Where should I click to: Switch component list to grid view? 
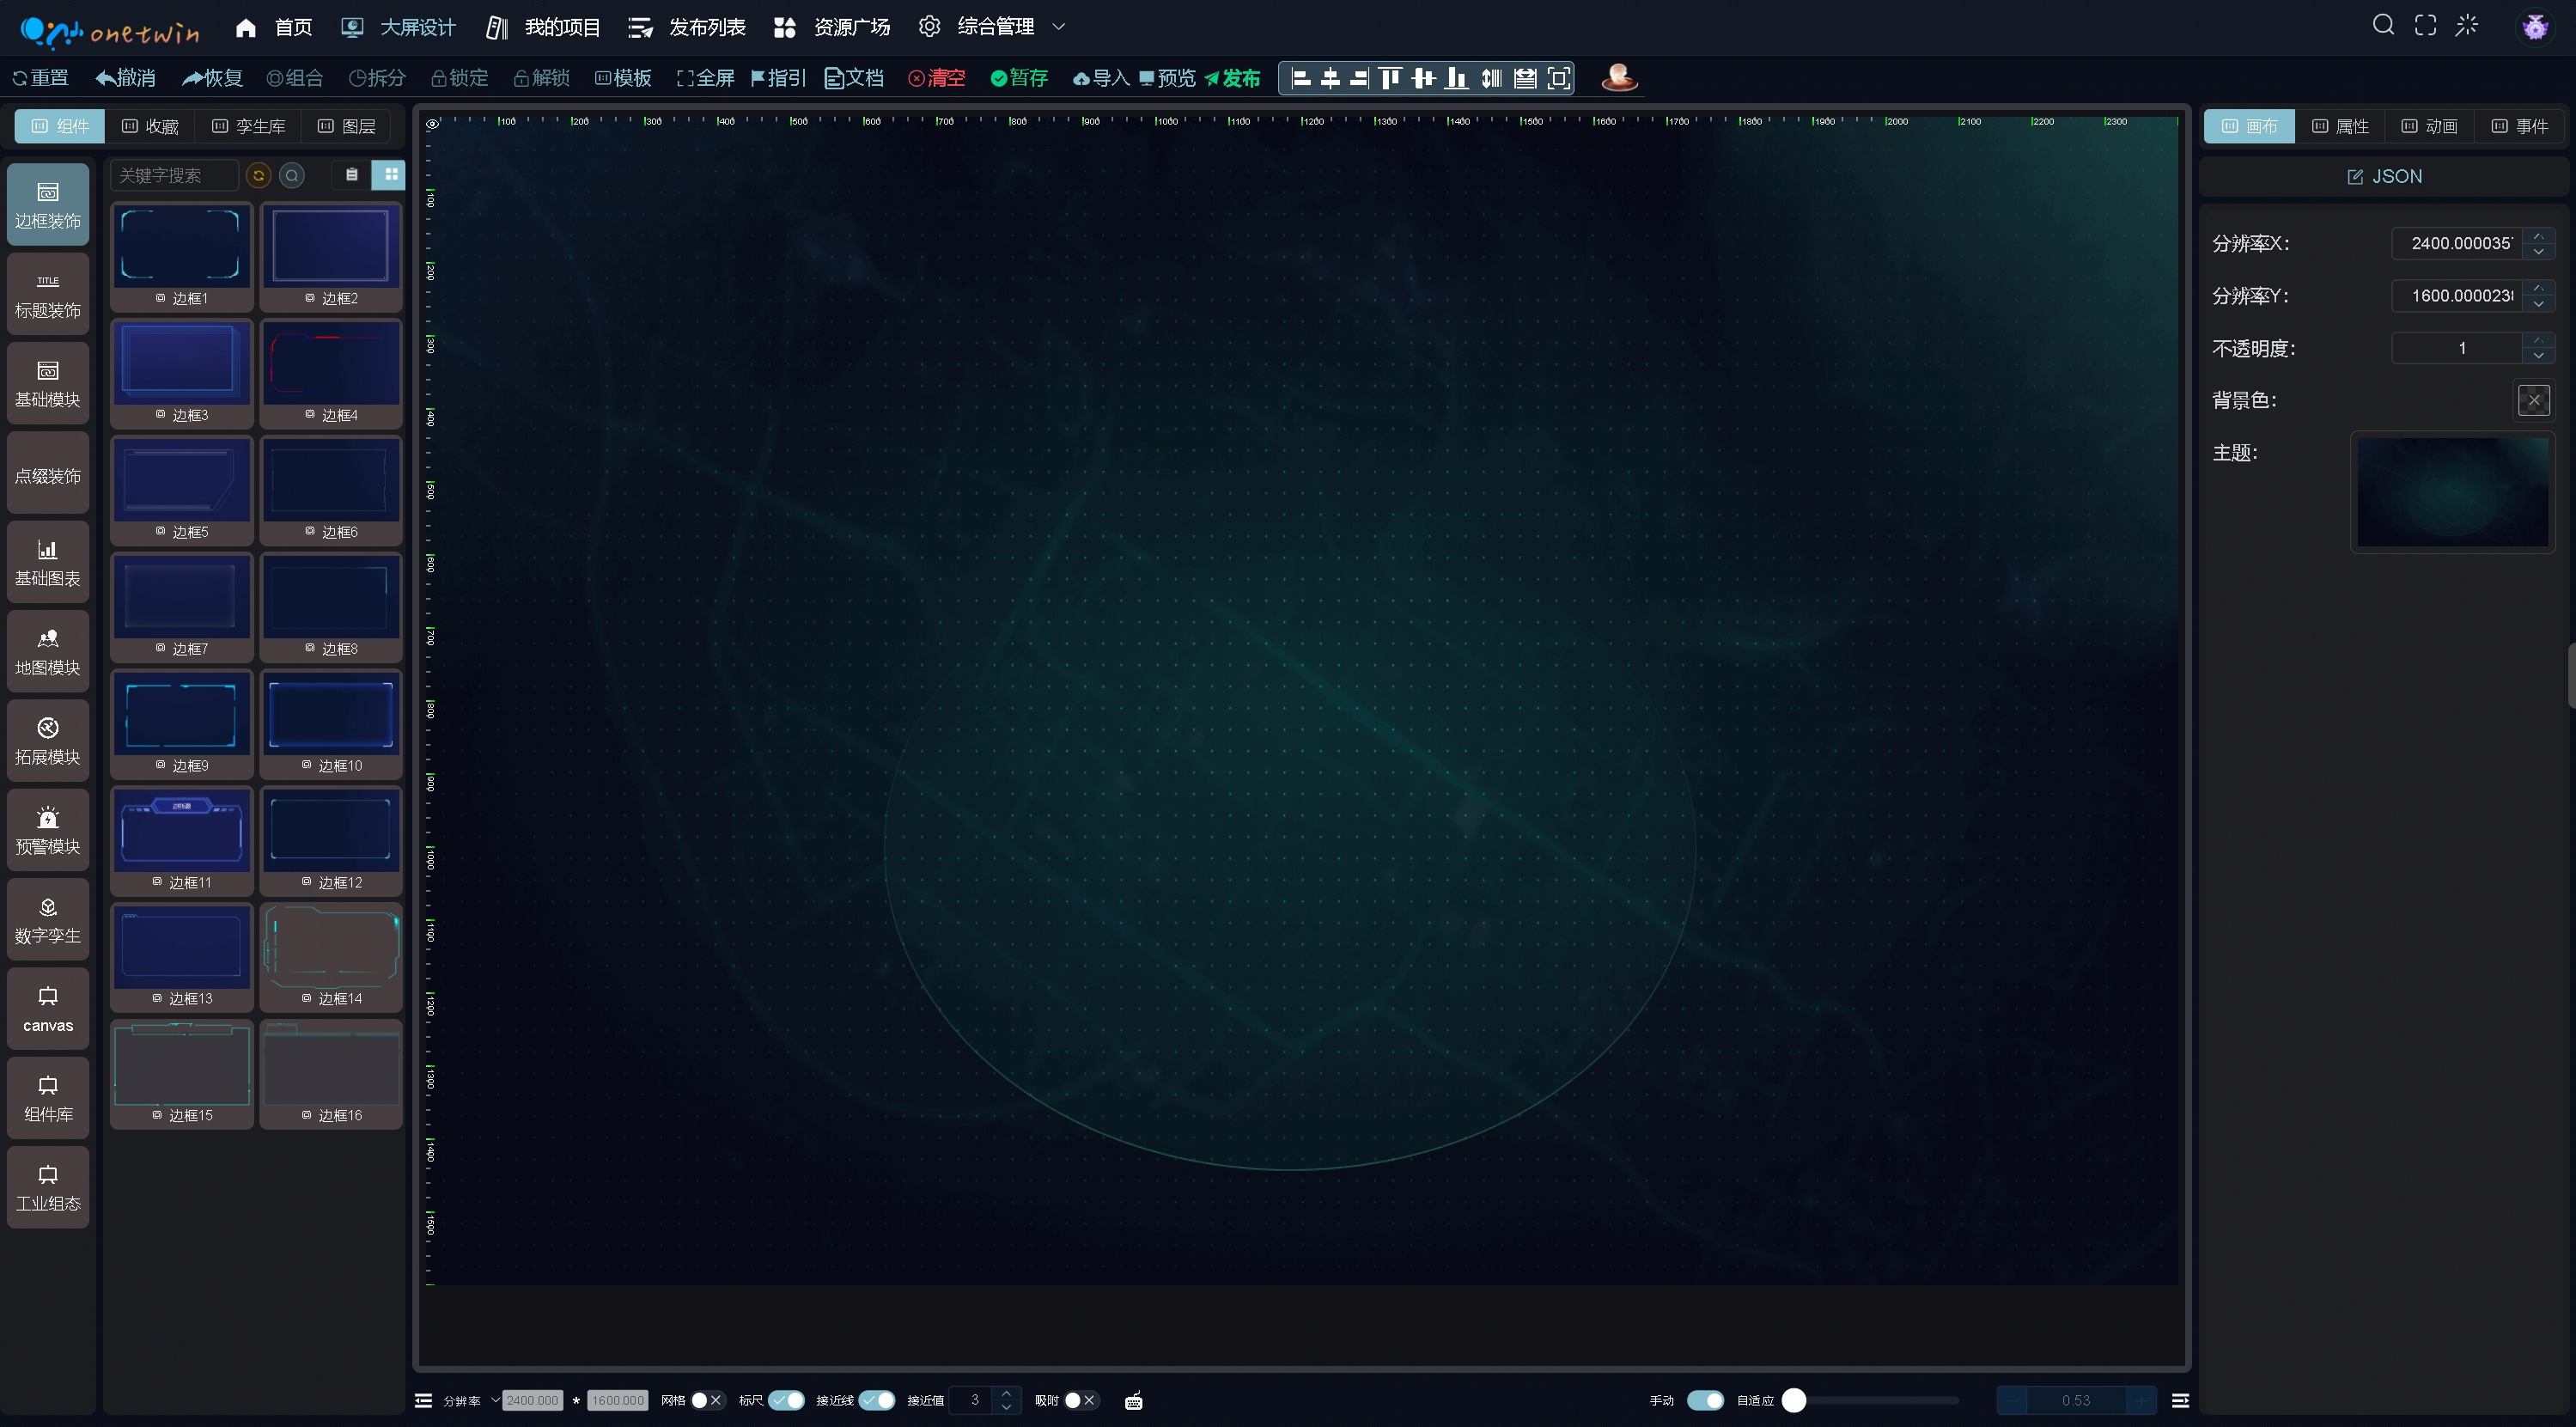click(391, 175)
